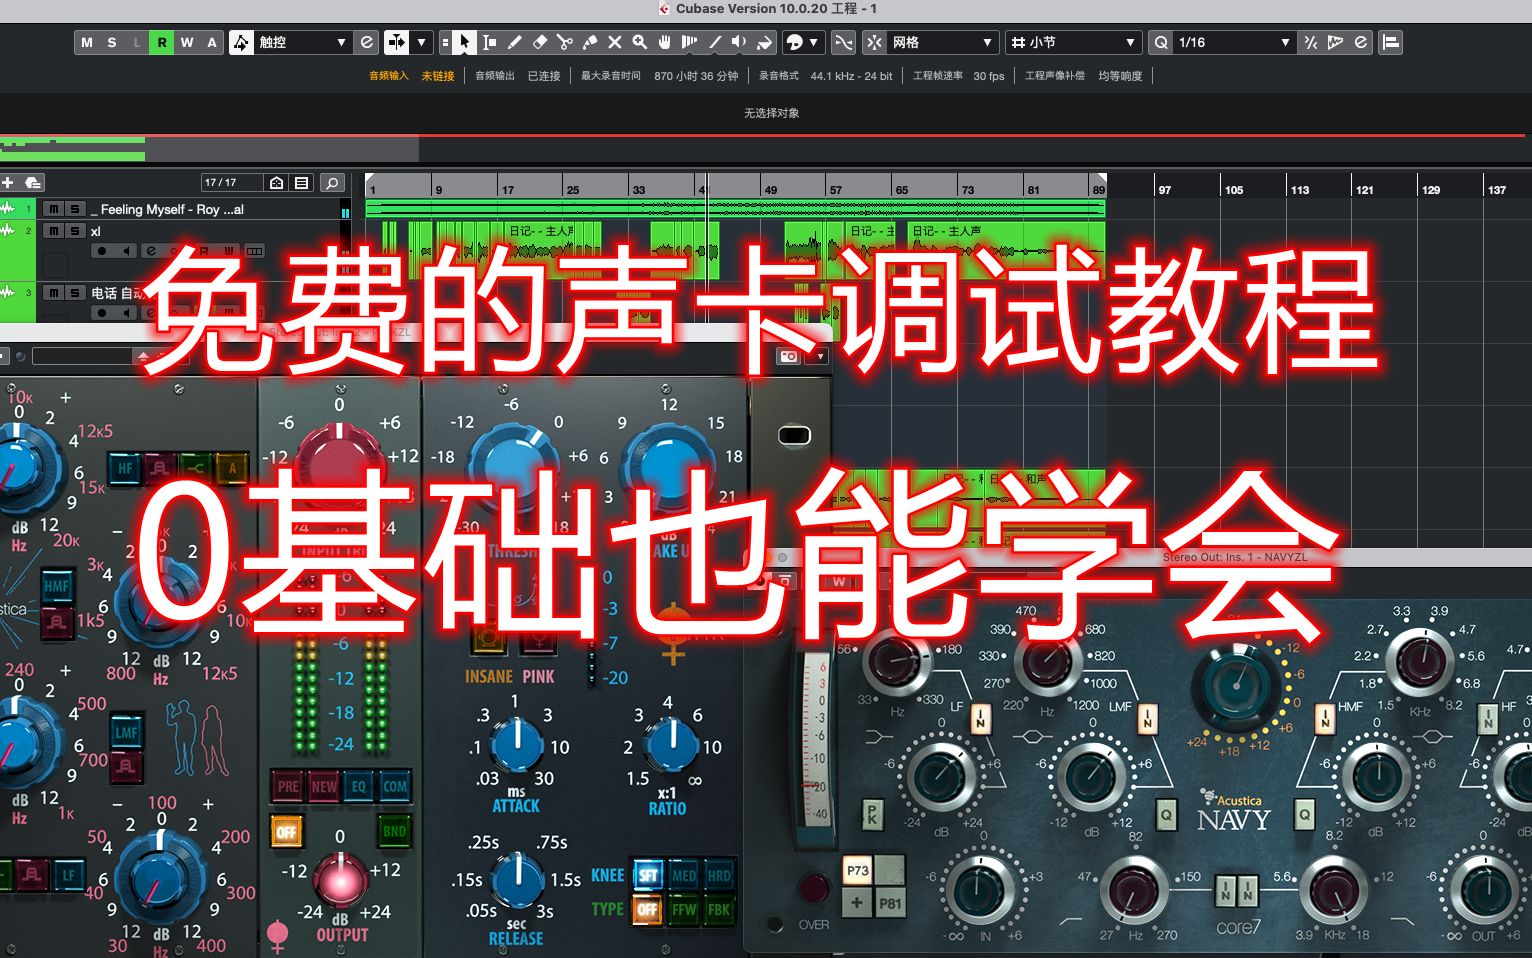Add a track with the plus icon
Screen dimensions: 1532x958
(x=8, y=182)
